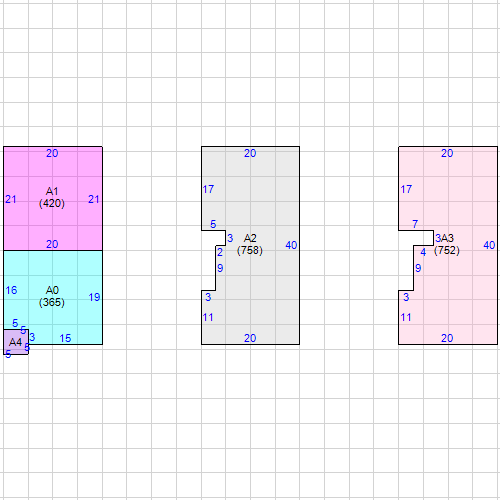Click the 16 dimension on area A0
Screen dimensions: 500x500
coord(11,290)
